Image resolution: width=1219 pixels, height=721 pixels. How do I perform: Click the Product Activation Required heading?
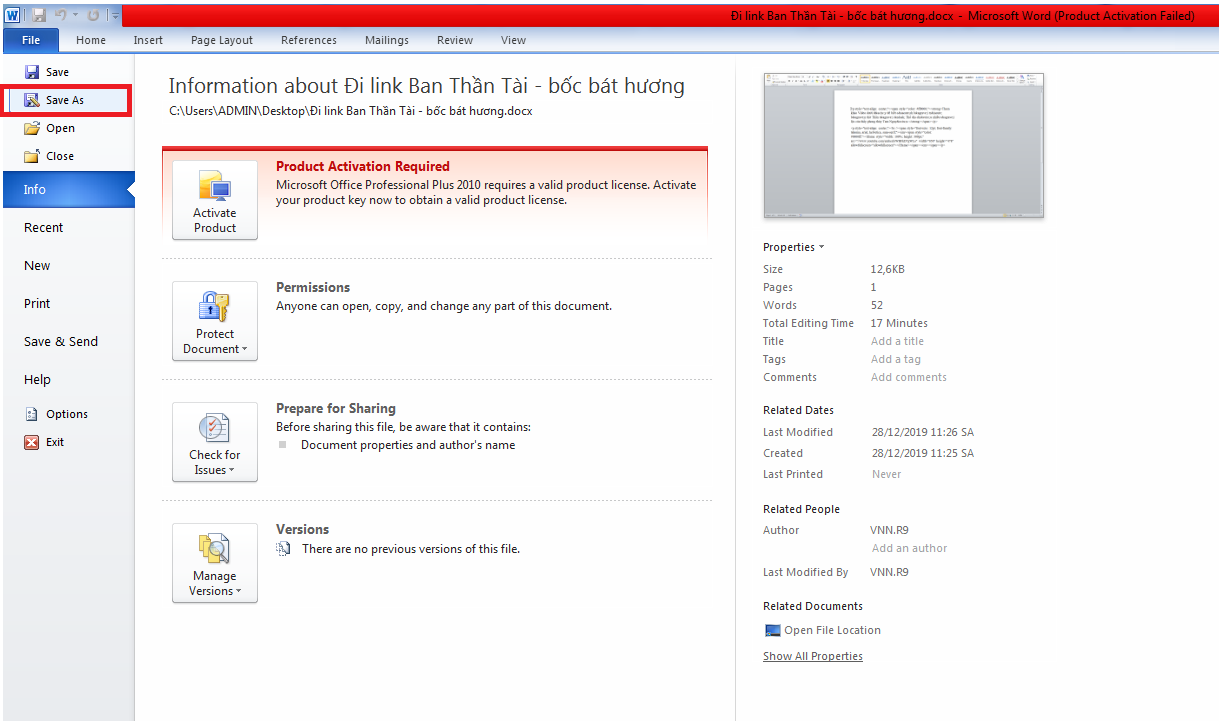(x=363, y=166)
